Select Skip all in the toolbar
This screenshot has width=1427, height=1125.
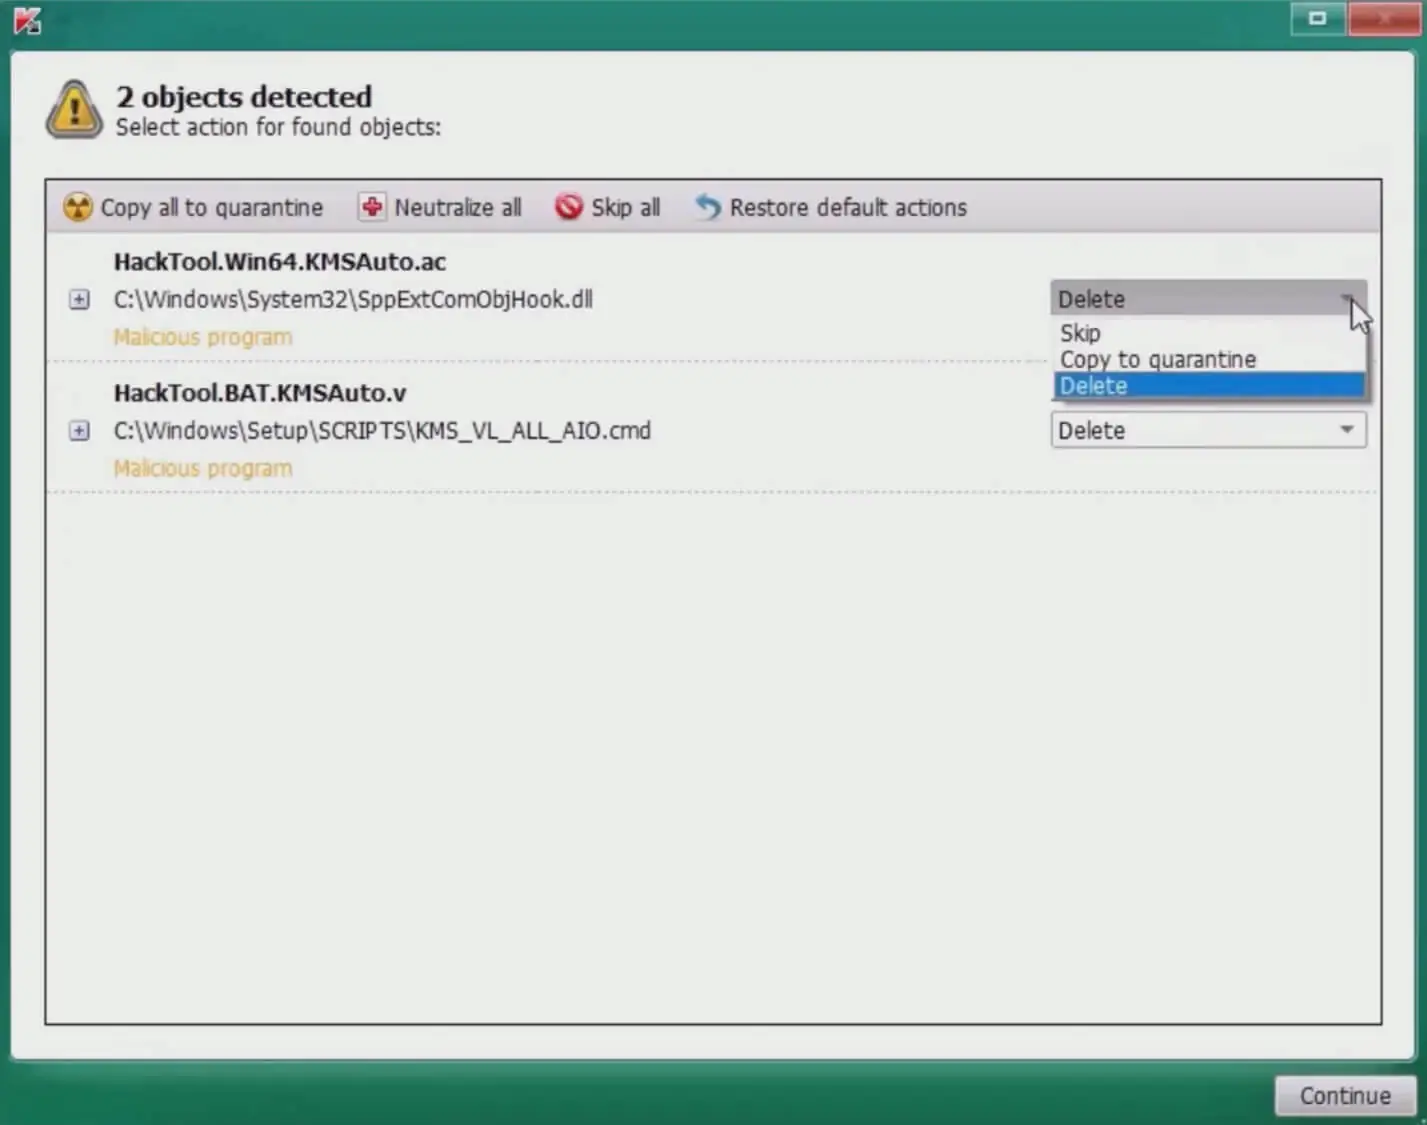608,207
